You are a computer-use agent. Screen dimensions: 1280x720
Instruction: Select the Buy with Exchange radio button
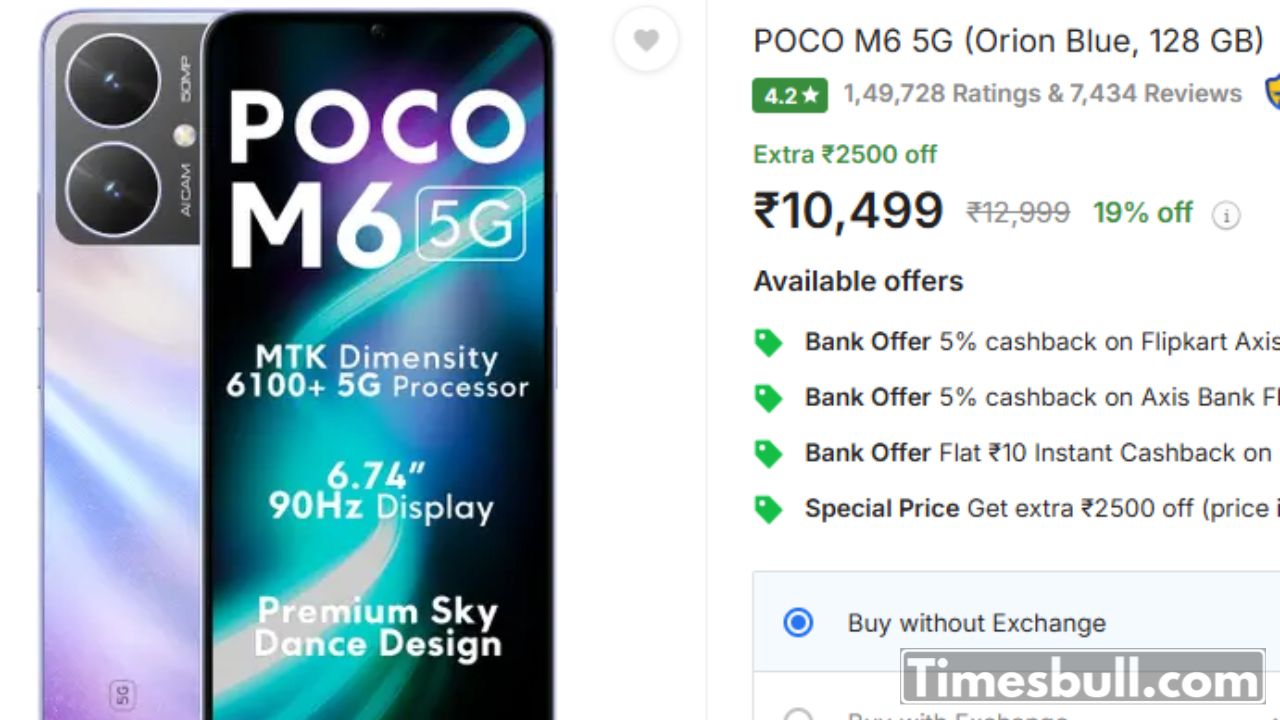point(798,714)
